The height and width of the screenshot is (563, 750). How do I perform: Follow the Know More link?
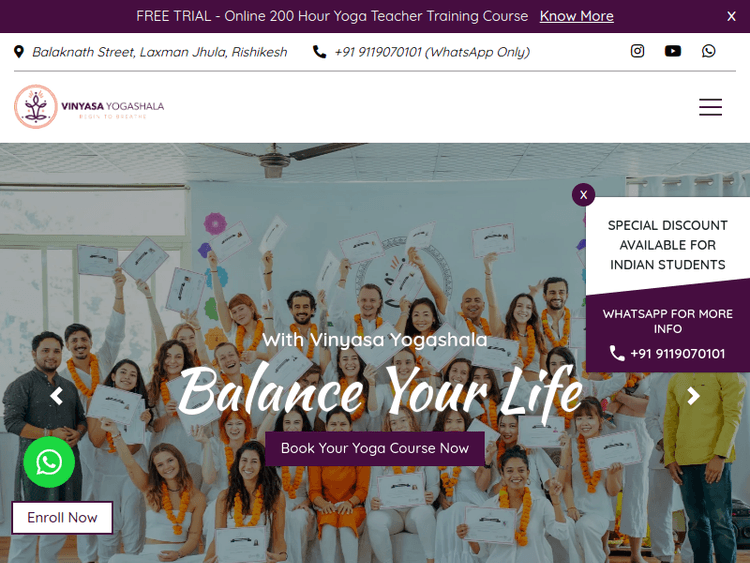click(x=576, y=16)
